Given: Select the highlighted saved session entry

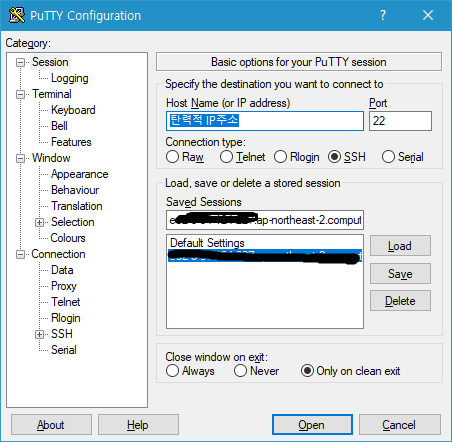Looking at the screenshot, I should (265, 256).
